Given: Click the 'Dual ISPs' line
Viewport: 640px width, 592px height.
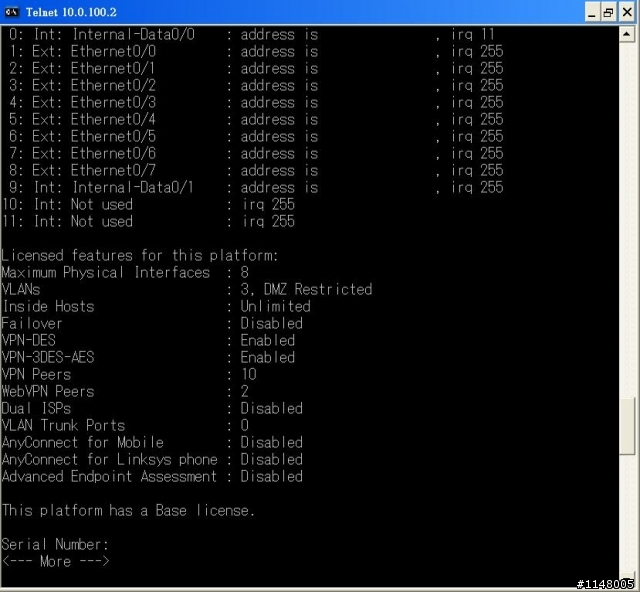Looking at the screenshot, I should tap(152, 408).
